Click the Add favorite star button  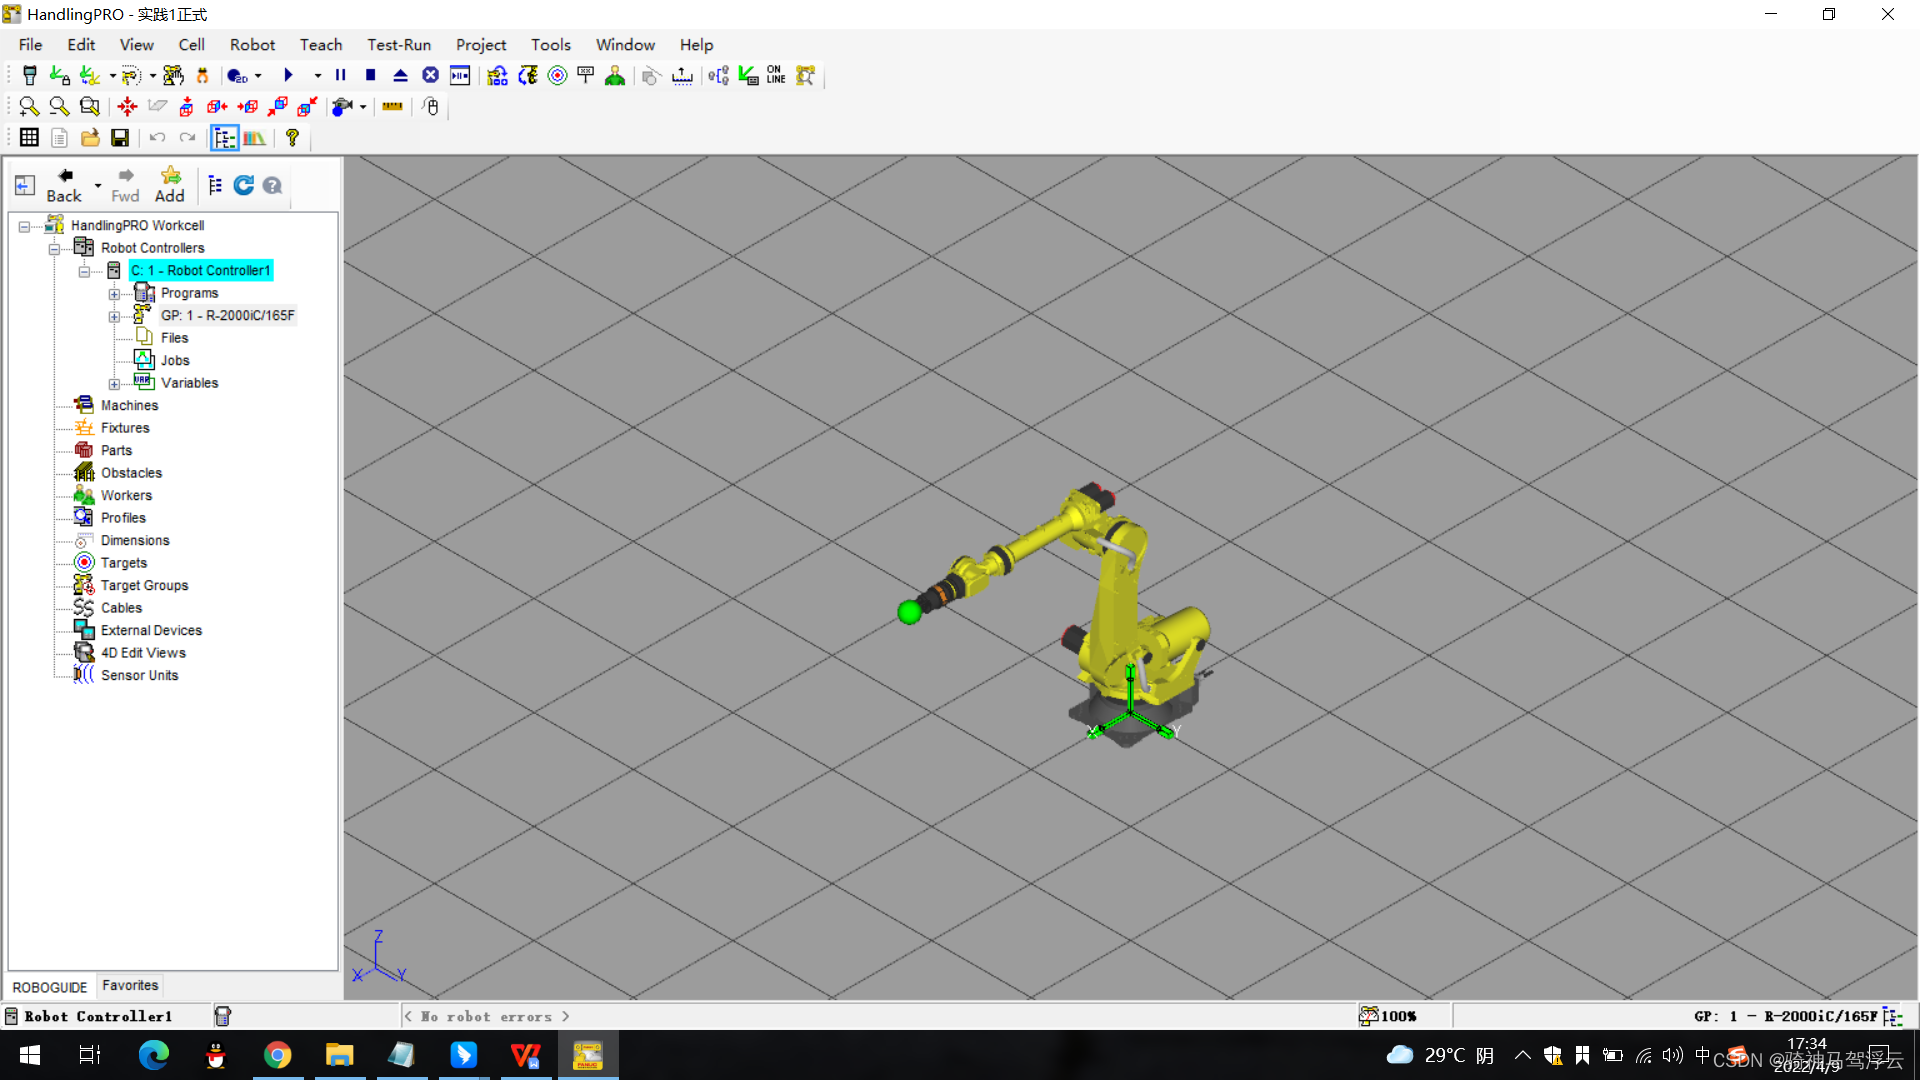pyautogui.click(x=170, y=186)
